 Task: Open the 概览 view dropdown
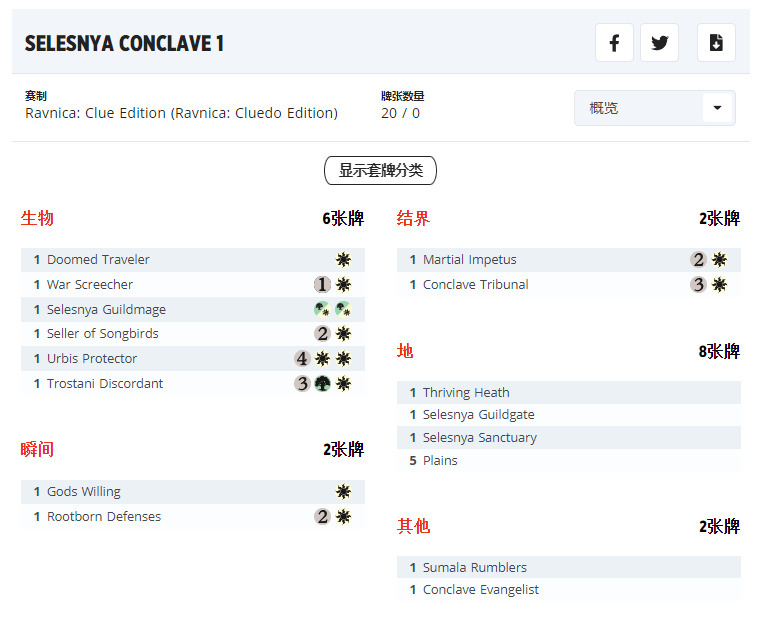[x=640, y=108]
